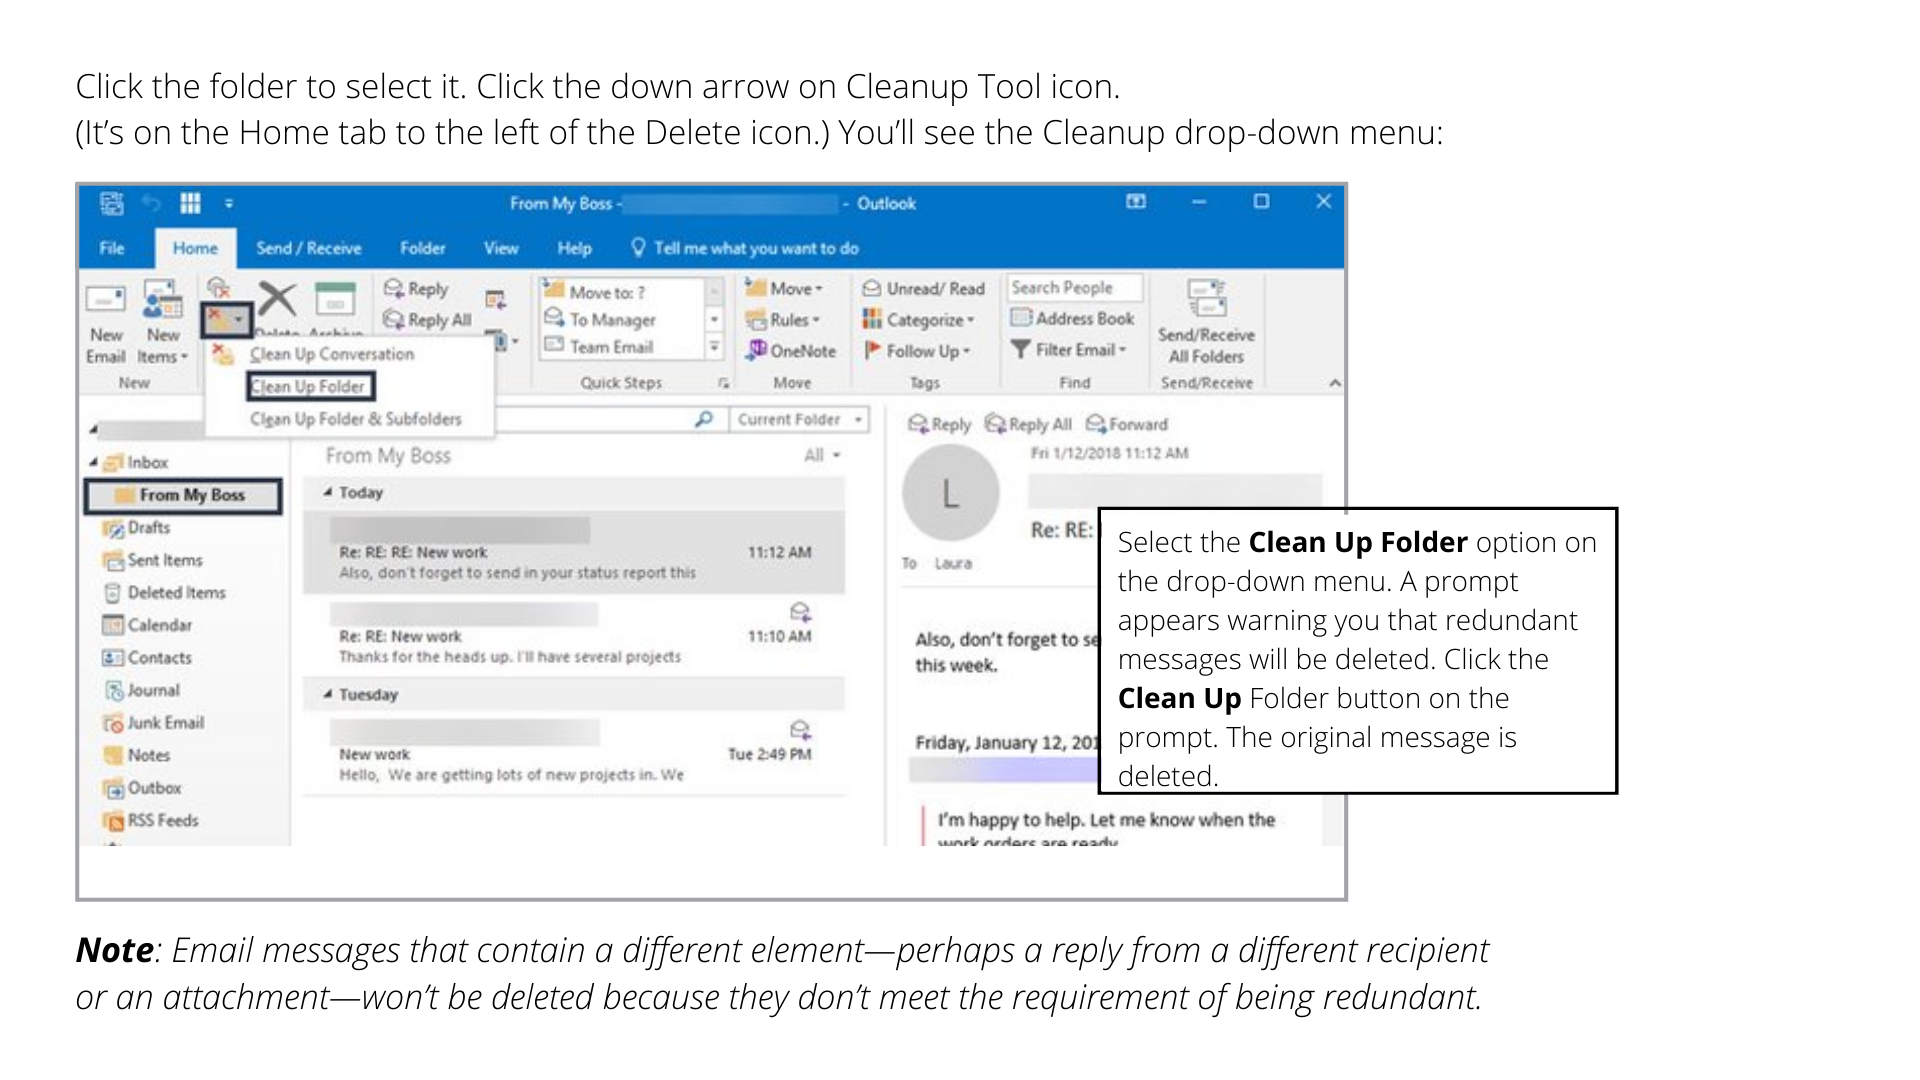This screenshot has width=1920, height=1080.
Task: Open the Categorize dropdown
Action: coord(919,320)
